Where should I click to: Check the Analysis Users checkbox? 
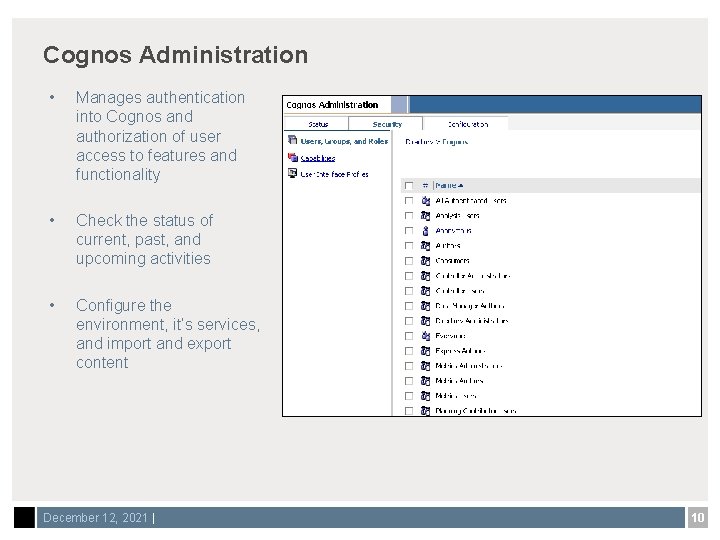tap(409, 216)
